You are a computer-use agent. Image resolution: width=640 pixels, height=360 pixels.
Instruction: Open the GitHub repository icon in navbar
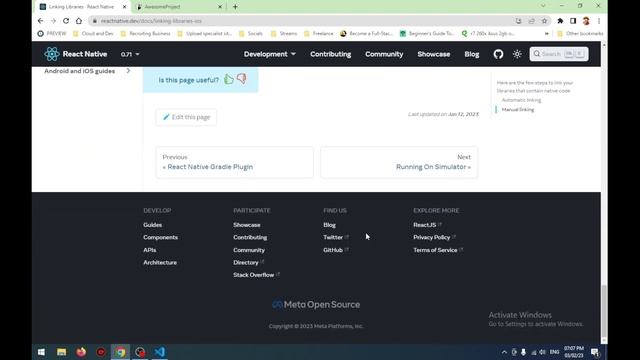click(x=498, y=54)
